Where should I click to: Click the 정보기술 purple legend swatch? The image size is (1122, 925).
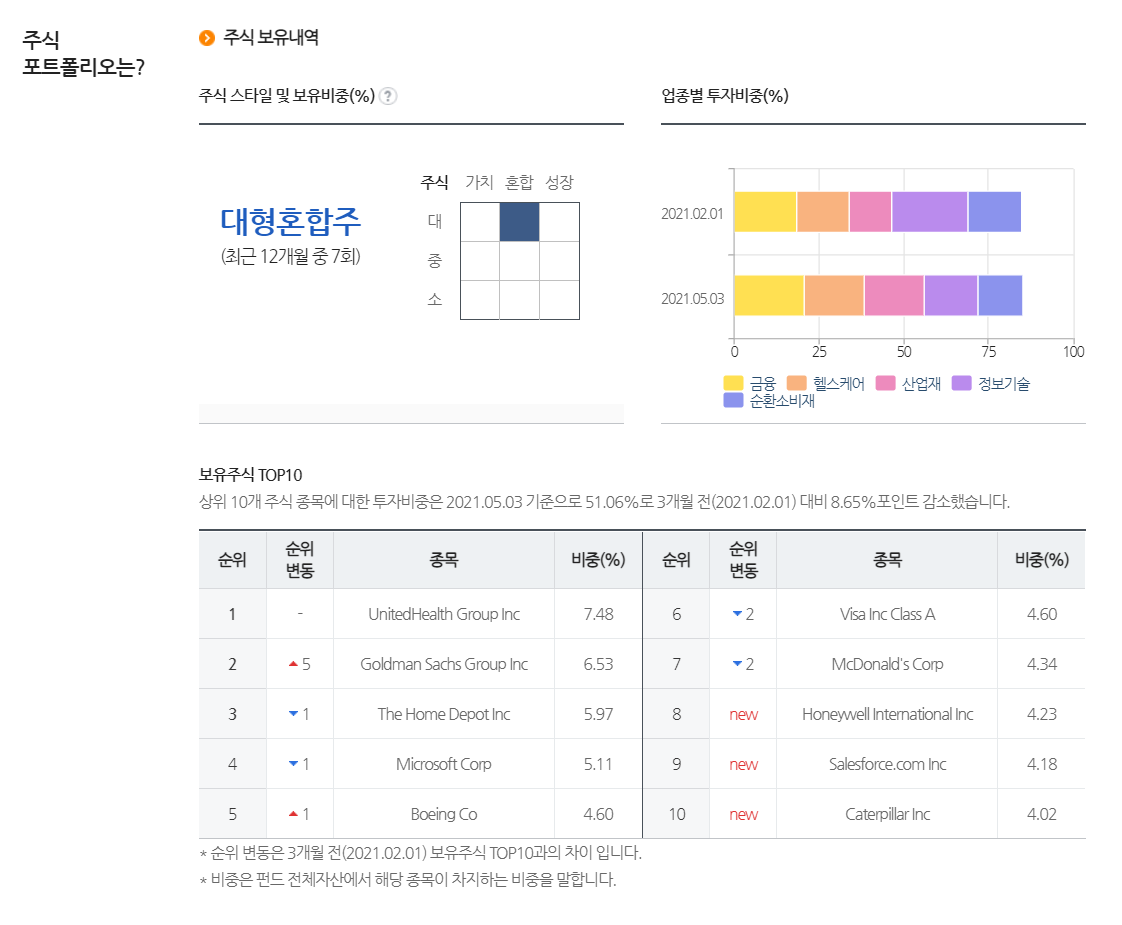point(962,383)
